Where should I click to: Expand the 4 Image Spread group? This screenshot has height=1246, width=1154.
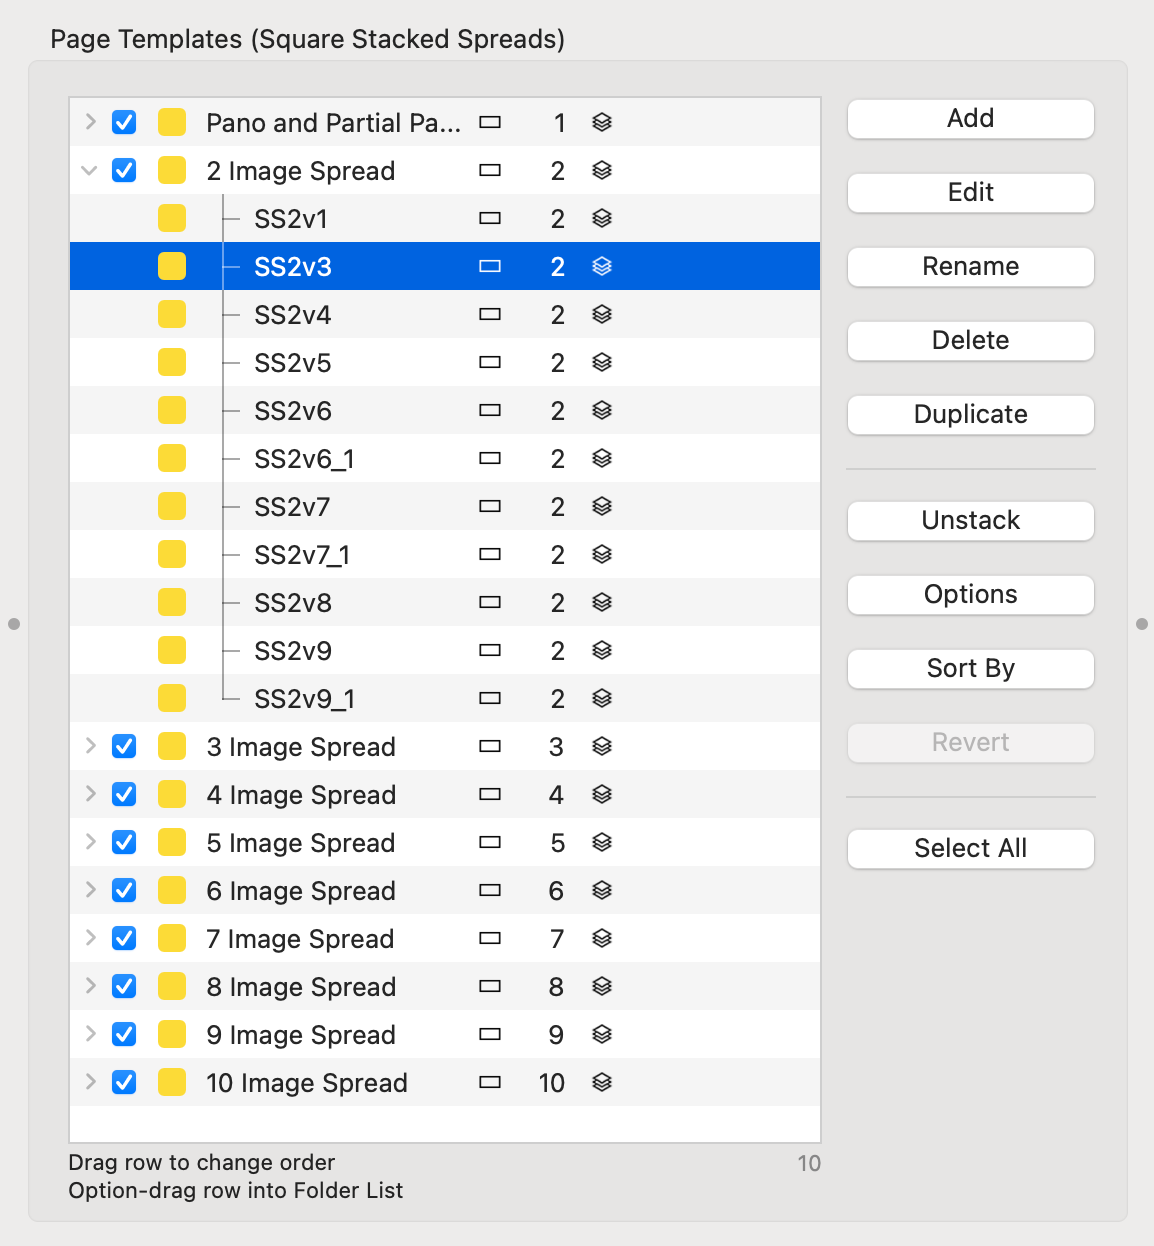(x=90, y=794)
